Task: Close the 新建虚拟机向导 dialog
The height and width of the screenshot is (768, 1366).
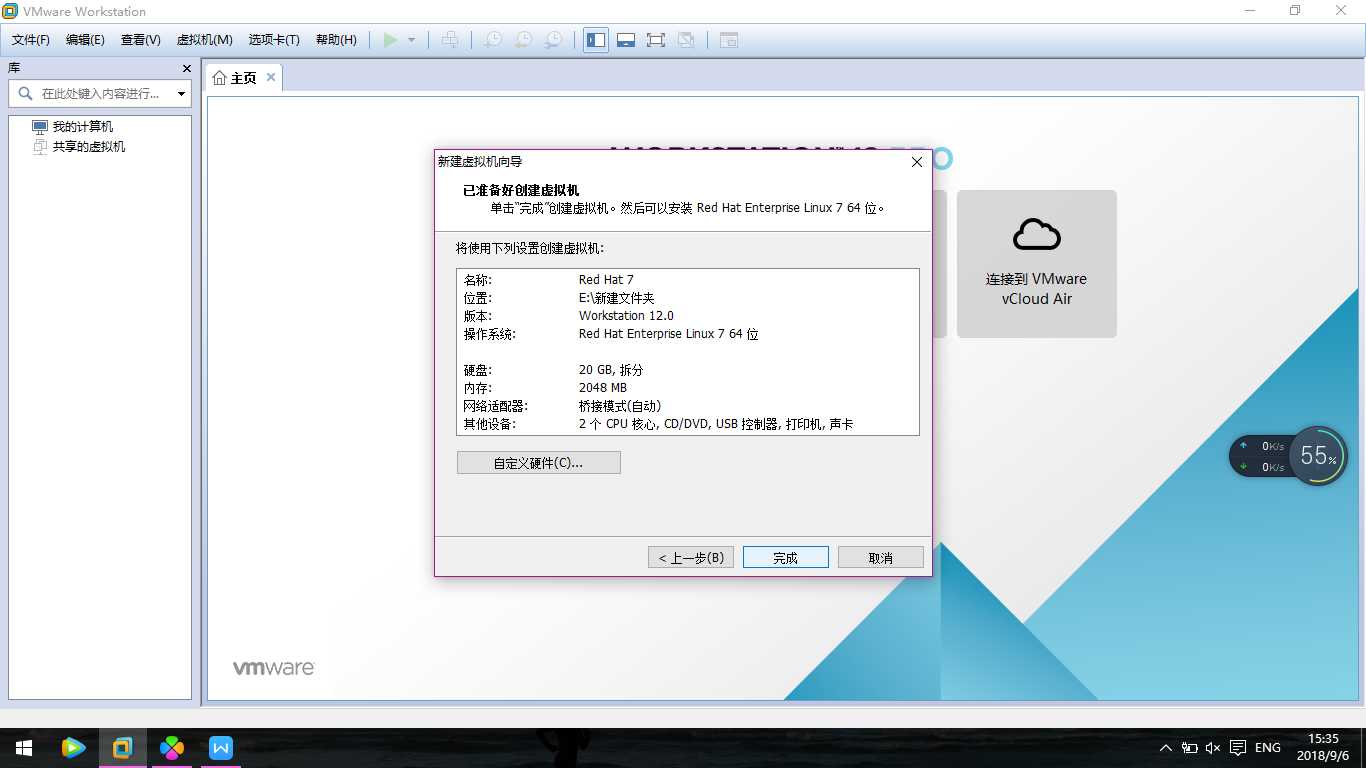Action: pyautogui.click(x=916, y=162)
